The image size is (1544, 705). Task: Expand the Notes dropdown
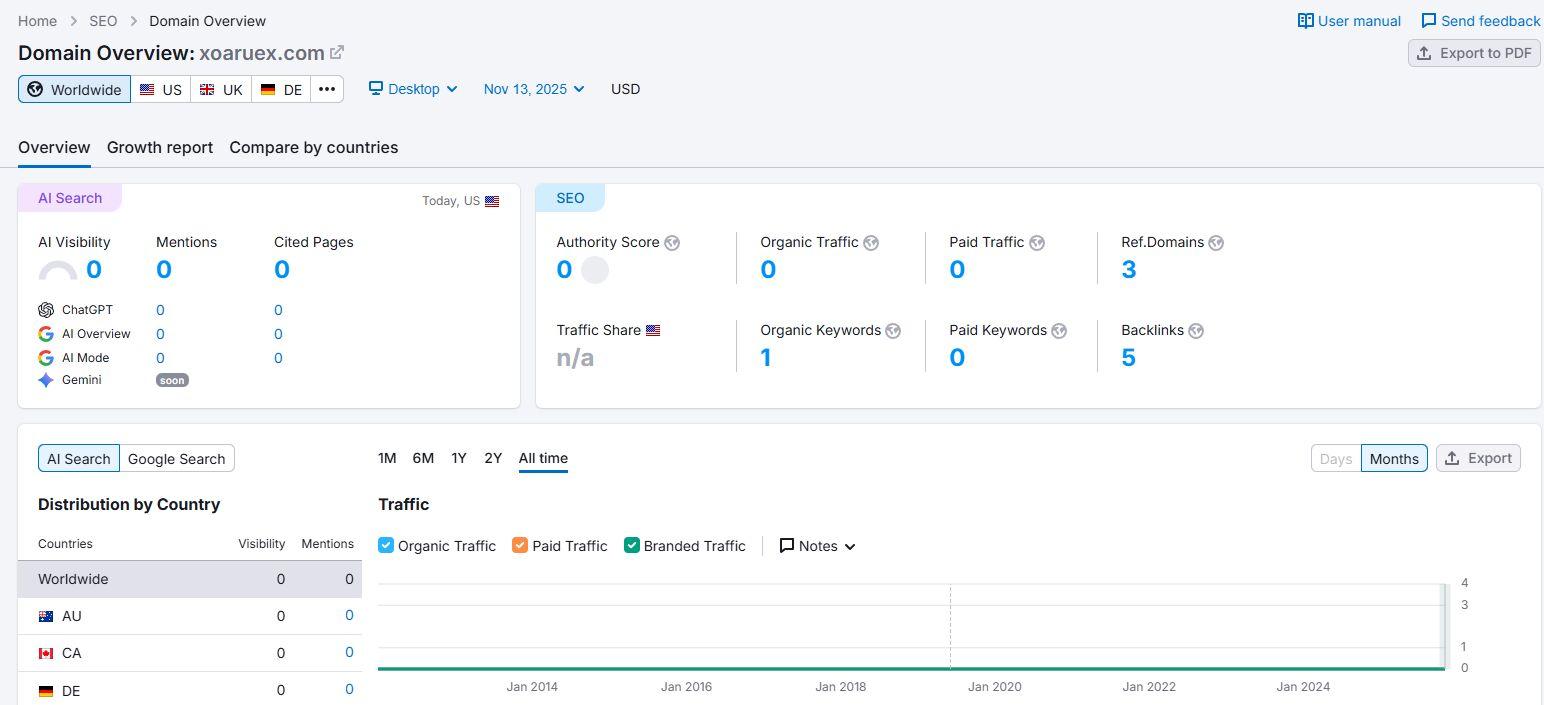[x=818, y=546]
